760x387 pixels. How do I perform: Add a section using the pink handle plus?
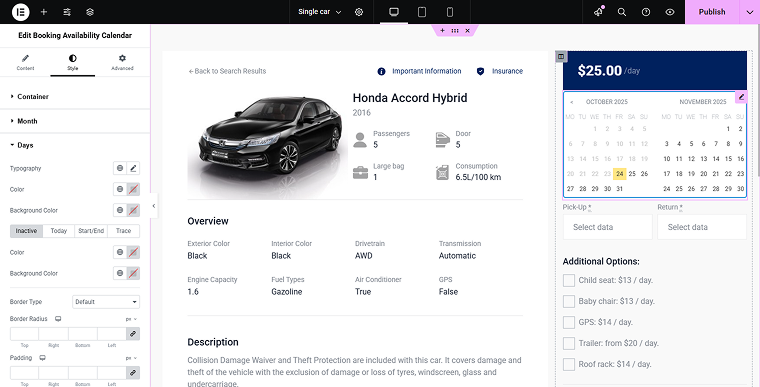pos(442,31)
